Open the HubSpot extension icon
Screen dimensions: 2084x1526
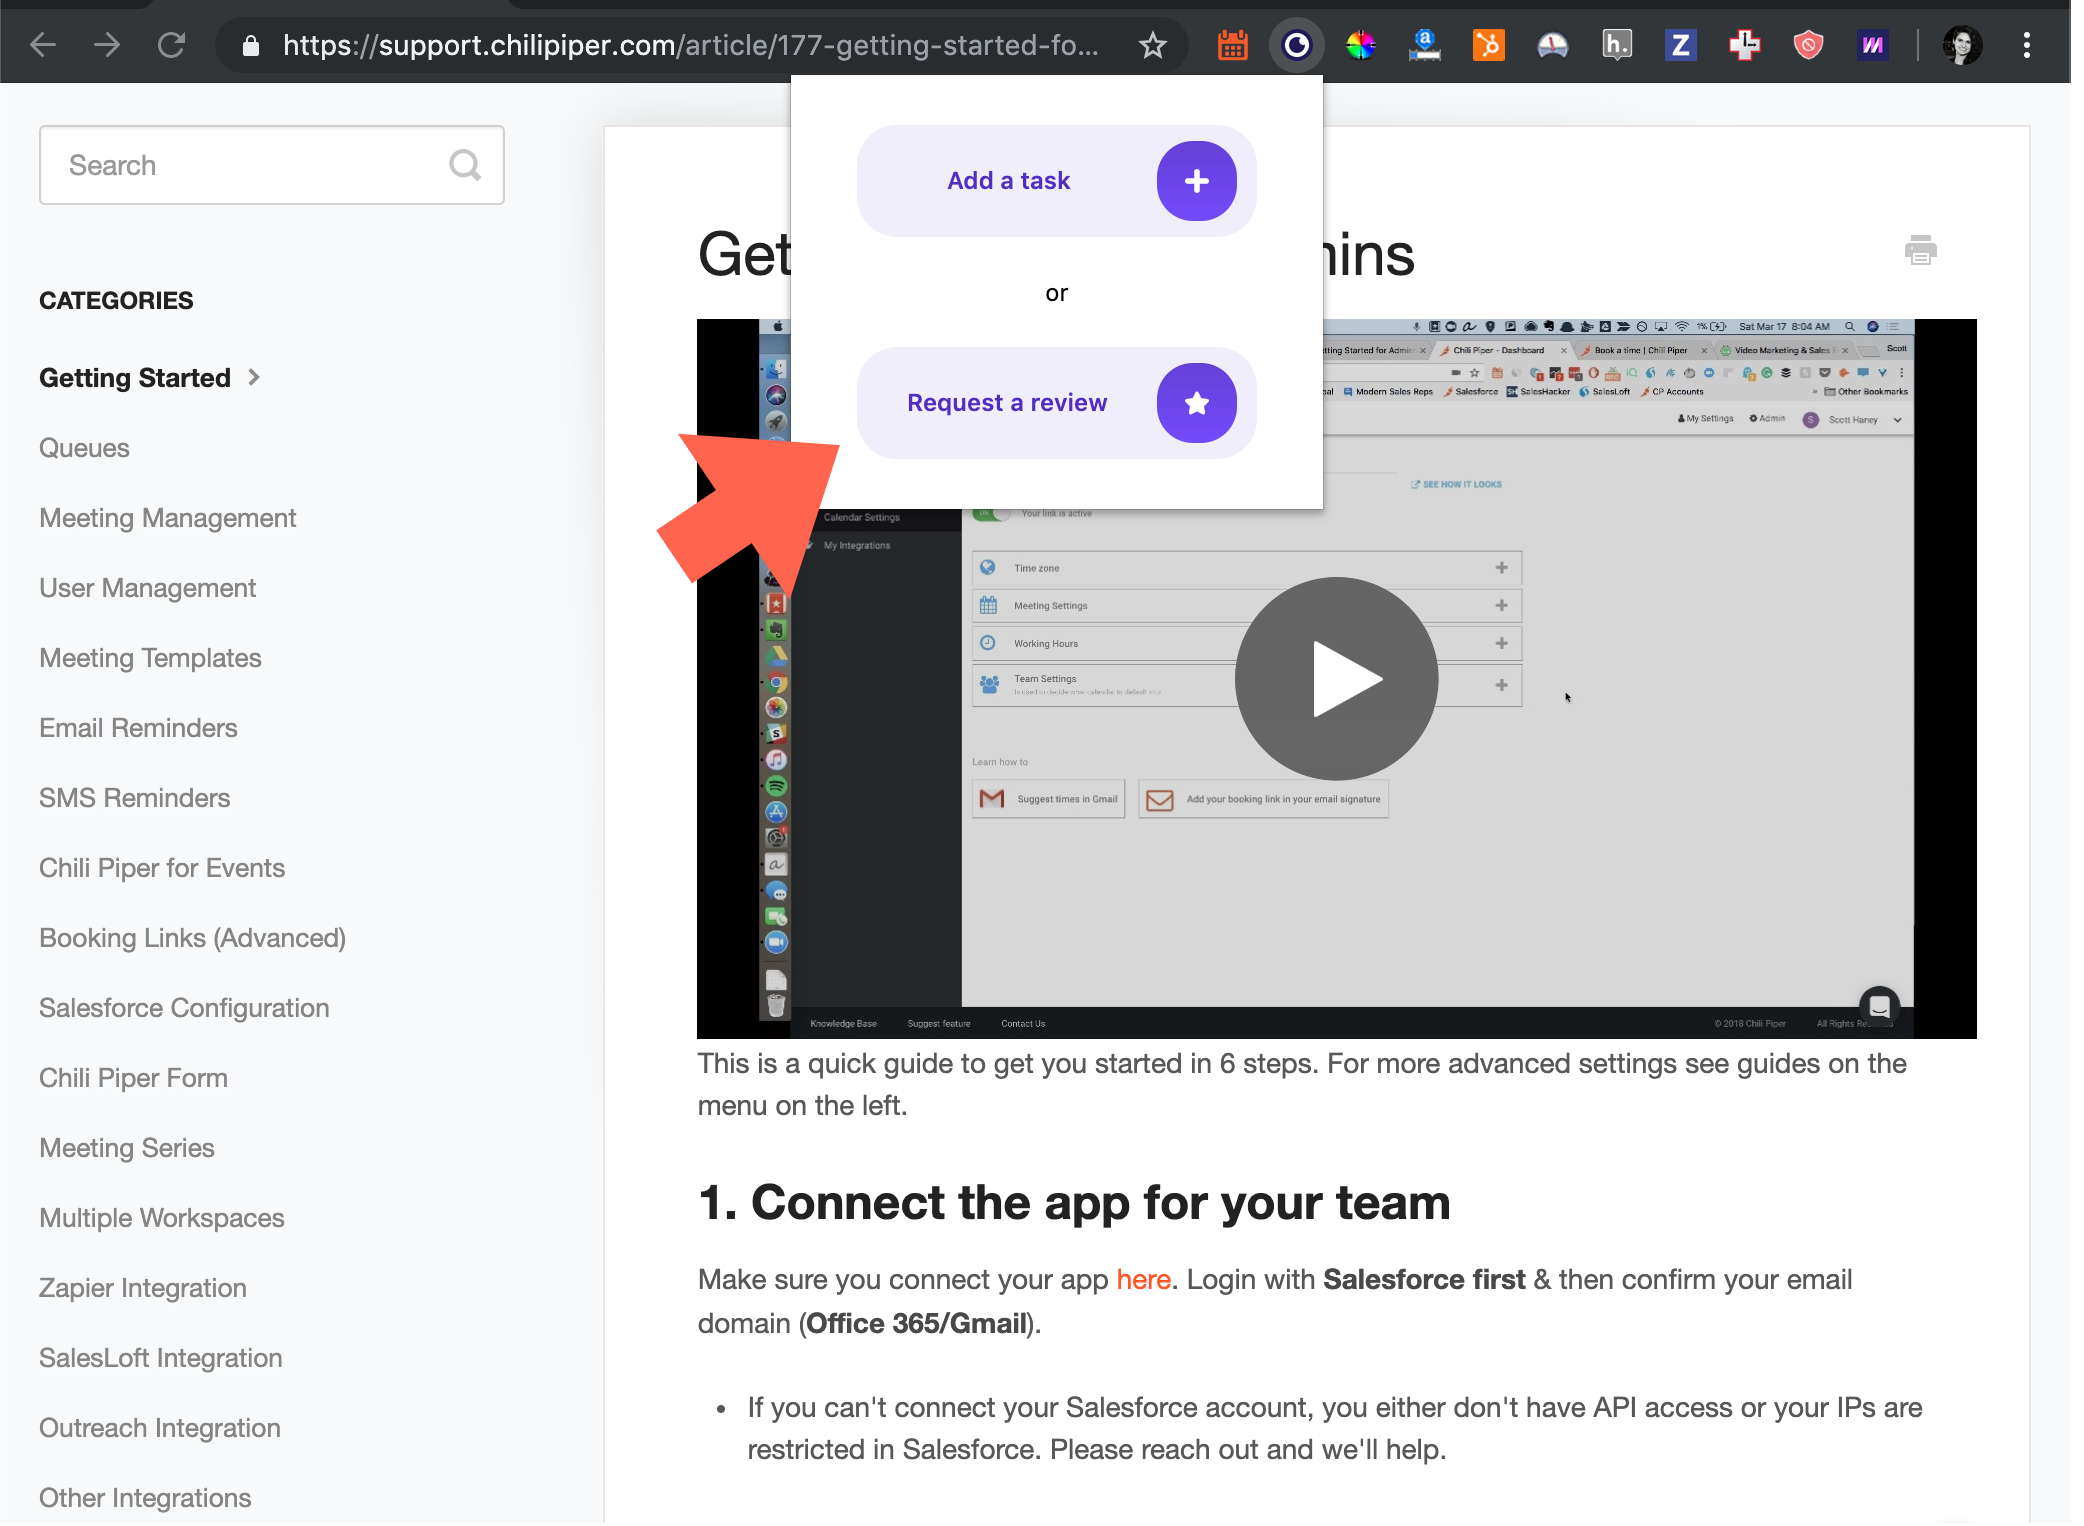click(1489, 45)
